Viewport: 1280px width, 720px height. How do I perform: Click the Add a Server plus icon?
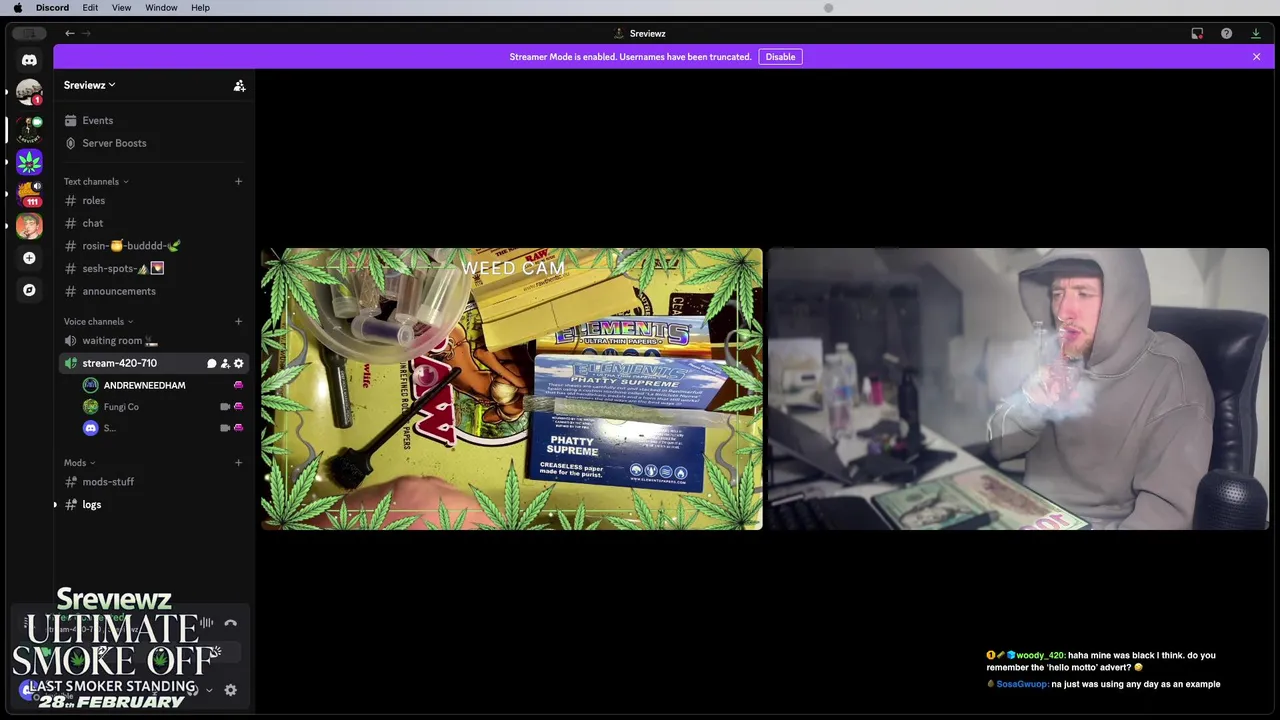tap(29, 258)
